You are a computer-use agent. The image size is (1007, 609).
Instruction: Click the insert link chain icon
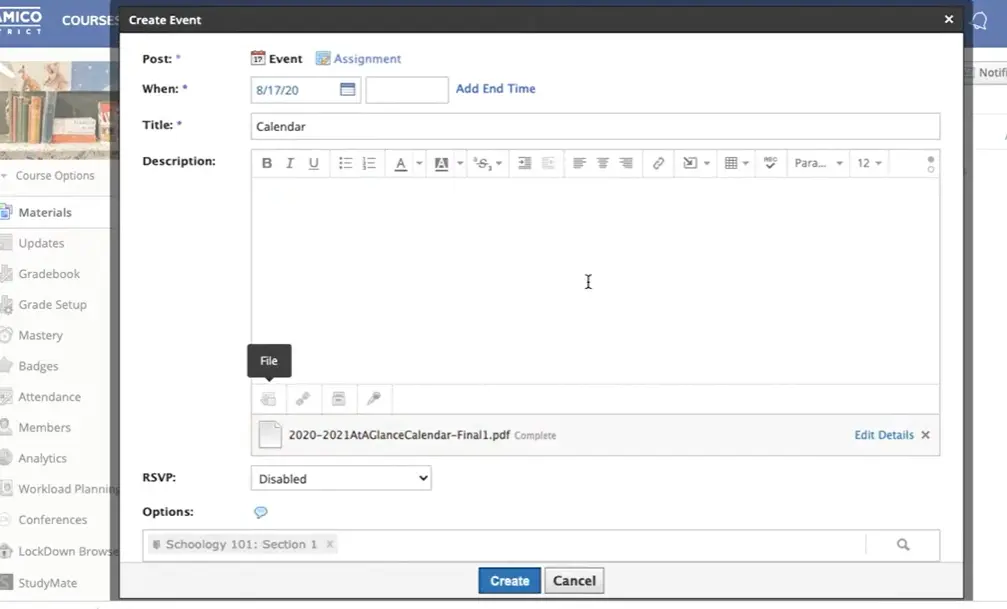pyautogui.click(x=658, y=163)
